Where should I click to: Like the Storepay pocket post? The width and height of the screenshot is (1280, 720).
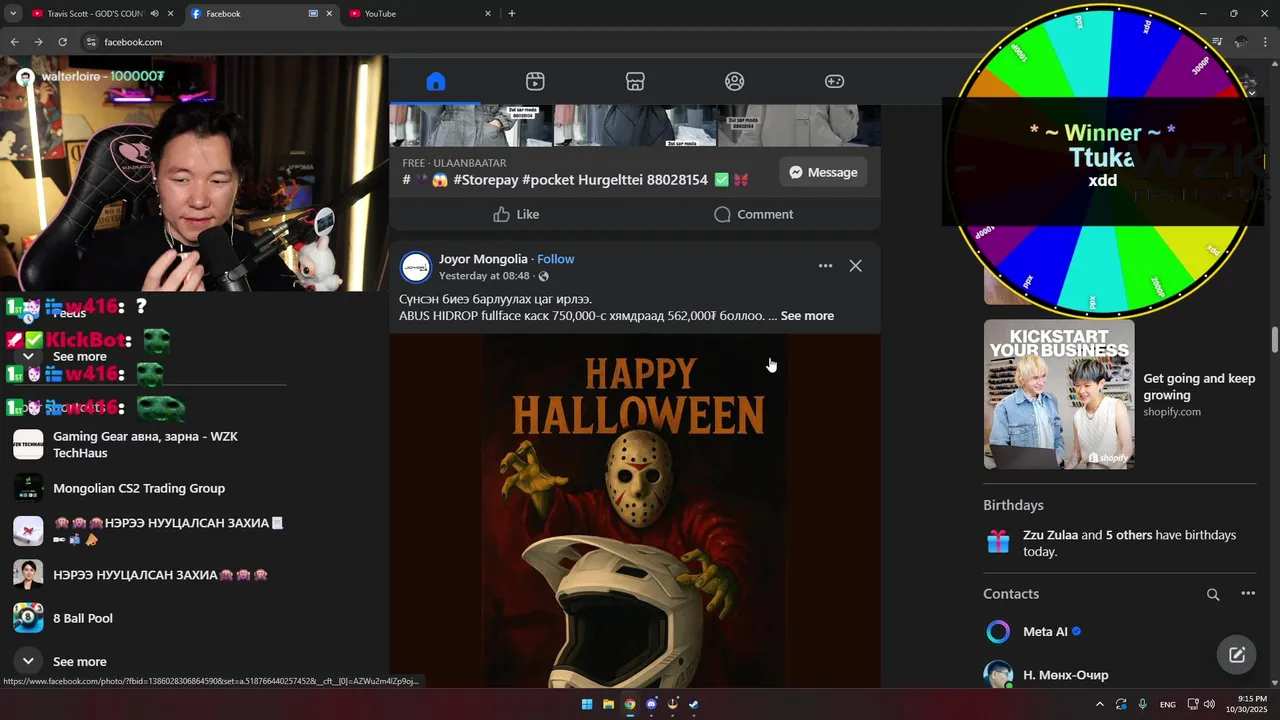(516, 214)
